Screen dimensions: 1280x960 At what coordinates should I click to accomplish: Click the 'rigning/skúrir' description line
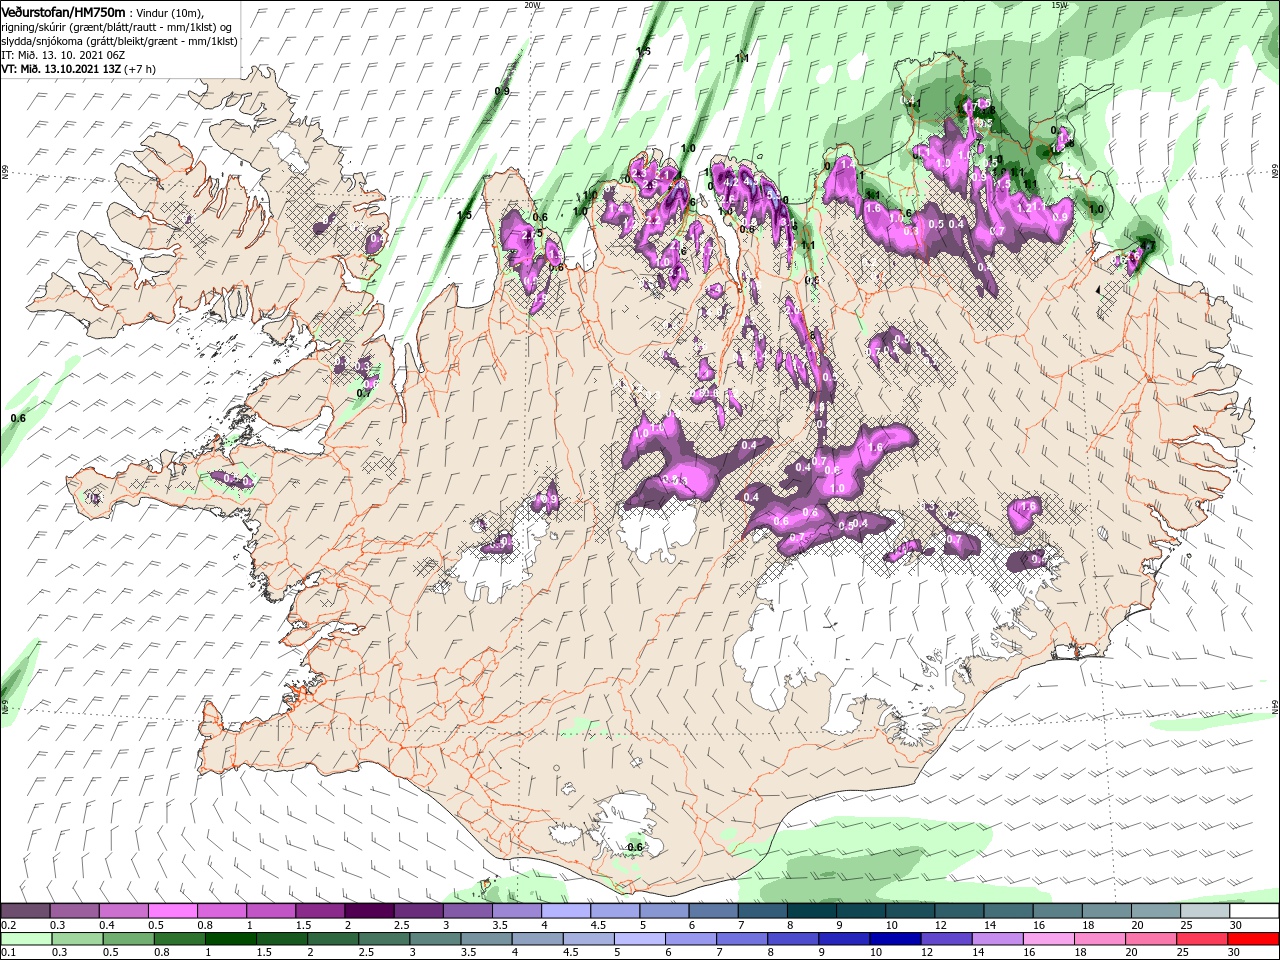[115, 26]
